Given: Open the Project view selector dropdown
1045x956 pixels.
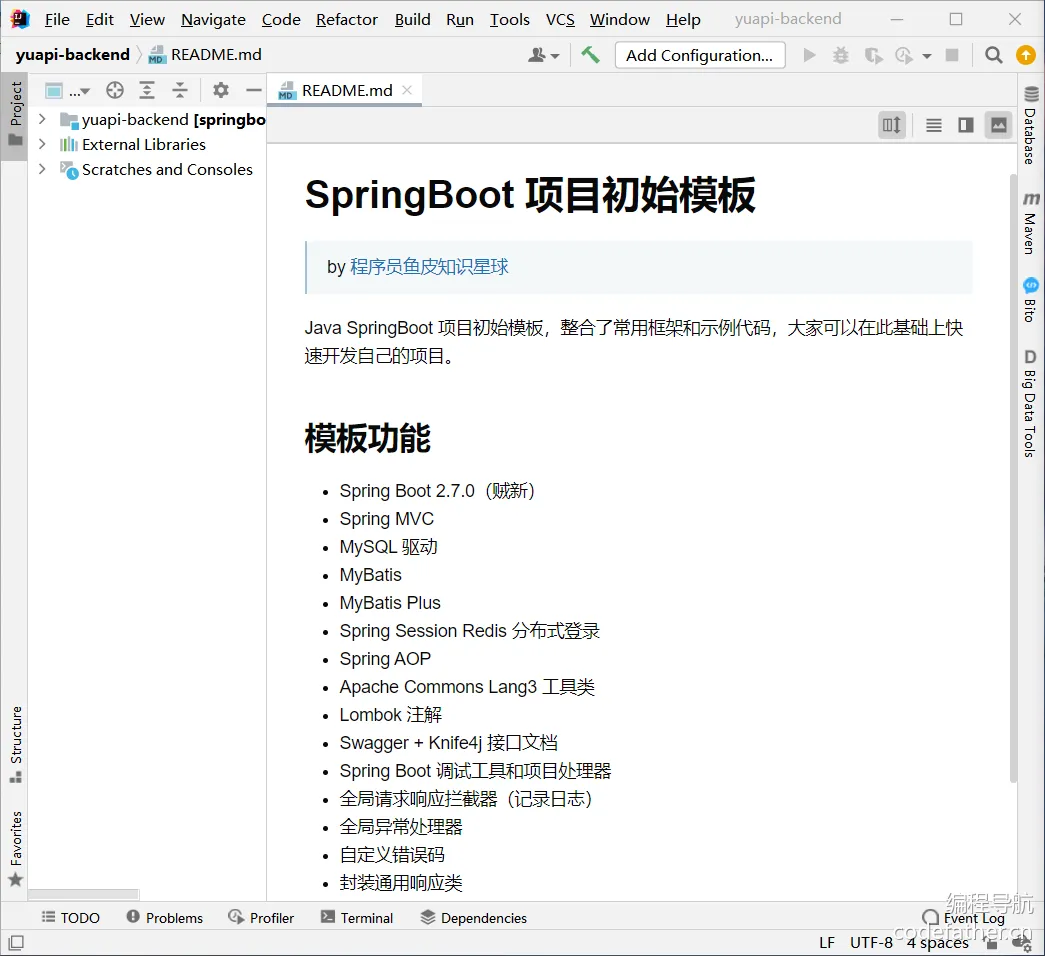Looking at the screenshot, I should (x=67, y=90).
